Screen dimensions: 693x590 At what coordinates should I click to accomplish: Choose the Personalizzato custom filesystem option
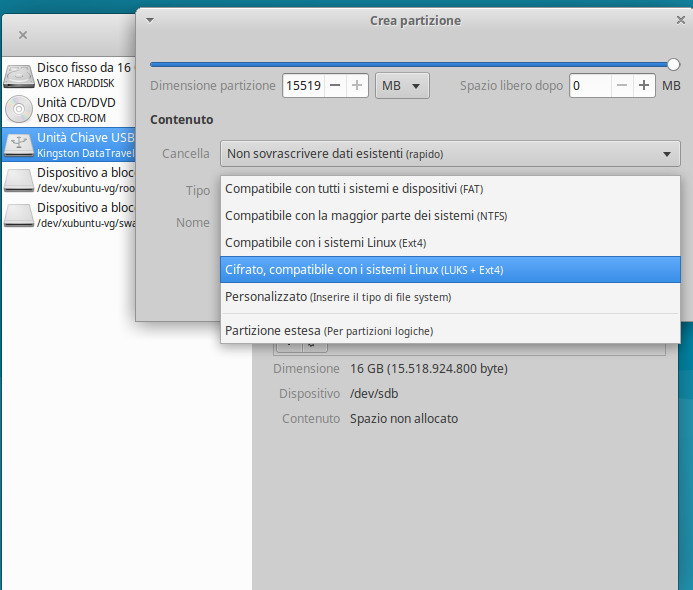[x=450, y=297]
